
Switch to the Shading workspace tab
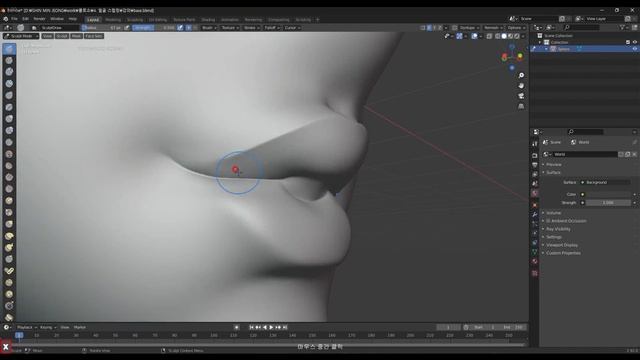click(208, 20)
